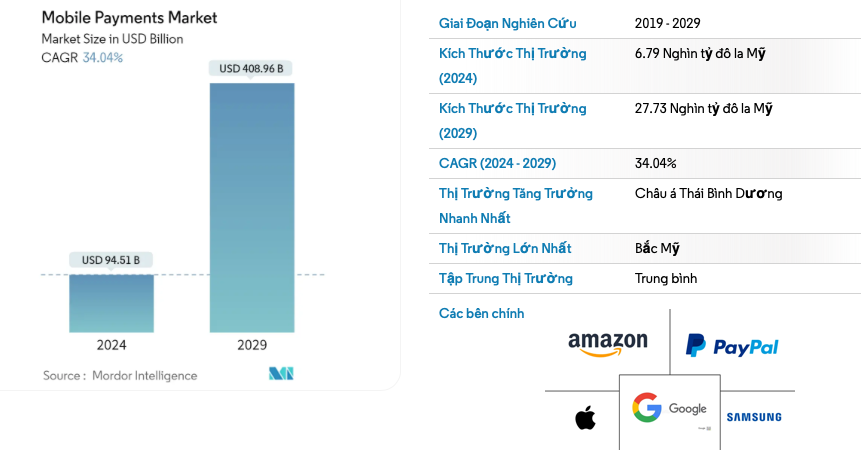The width and height of the screenshot is (863, 454).
Task: Click the Source: Mordor Intelligence text
Action: coord(120,375)
